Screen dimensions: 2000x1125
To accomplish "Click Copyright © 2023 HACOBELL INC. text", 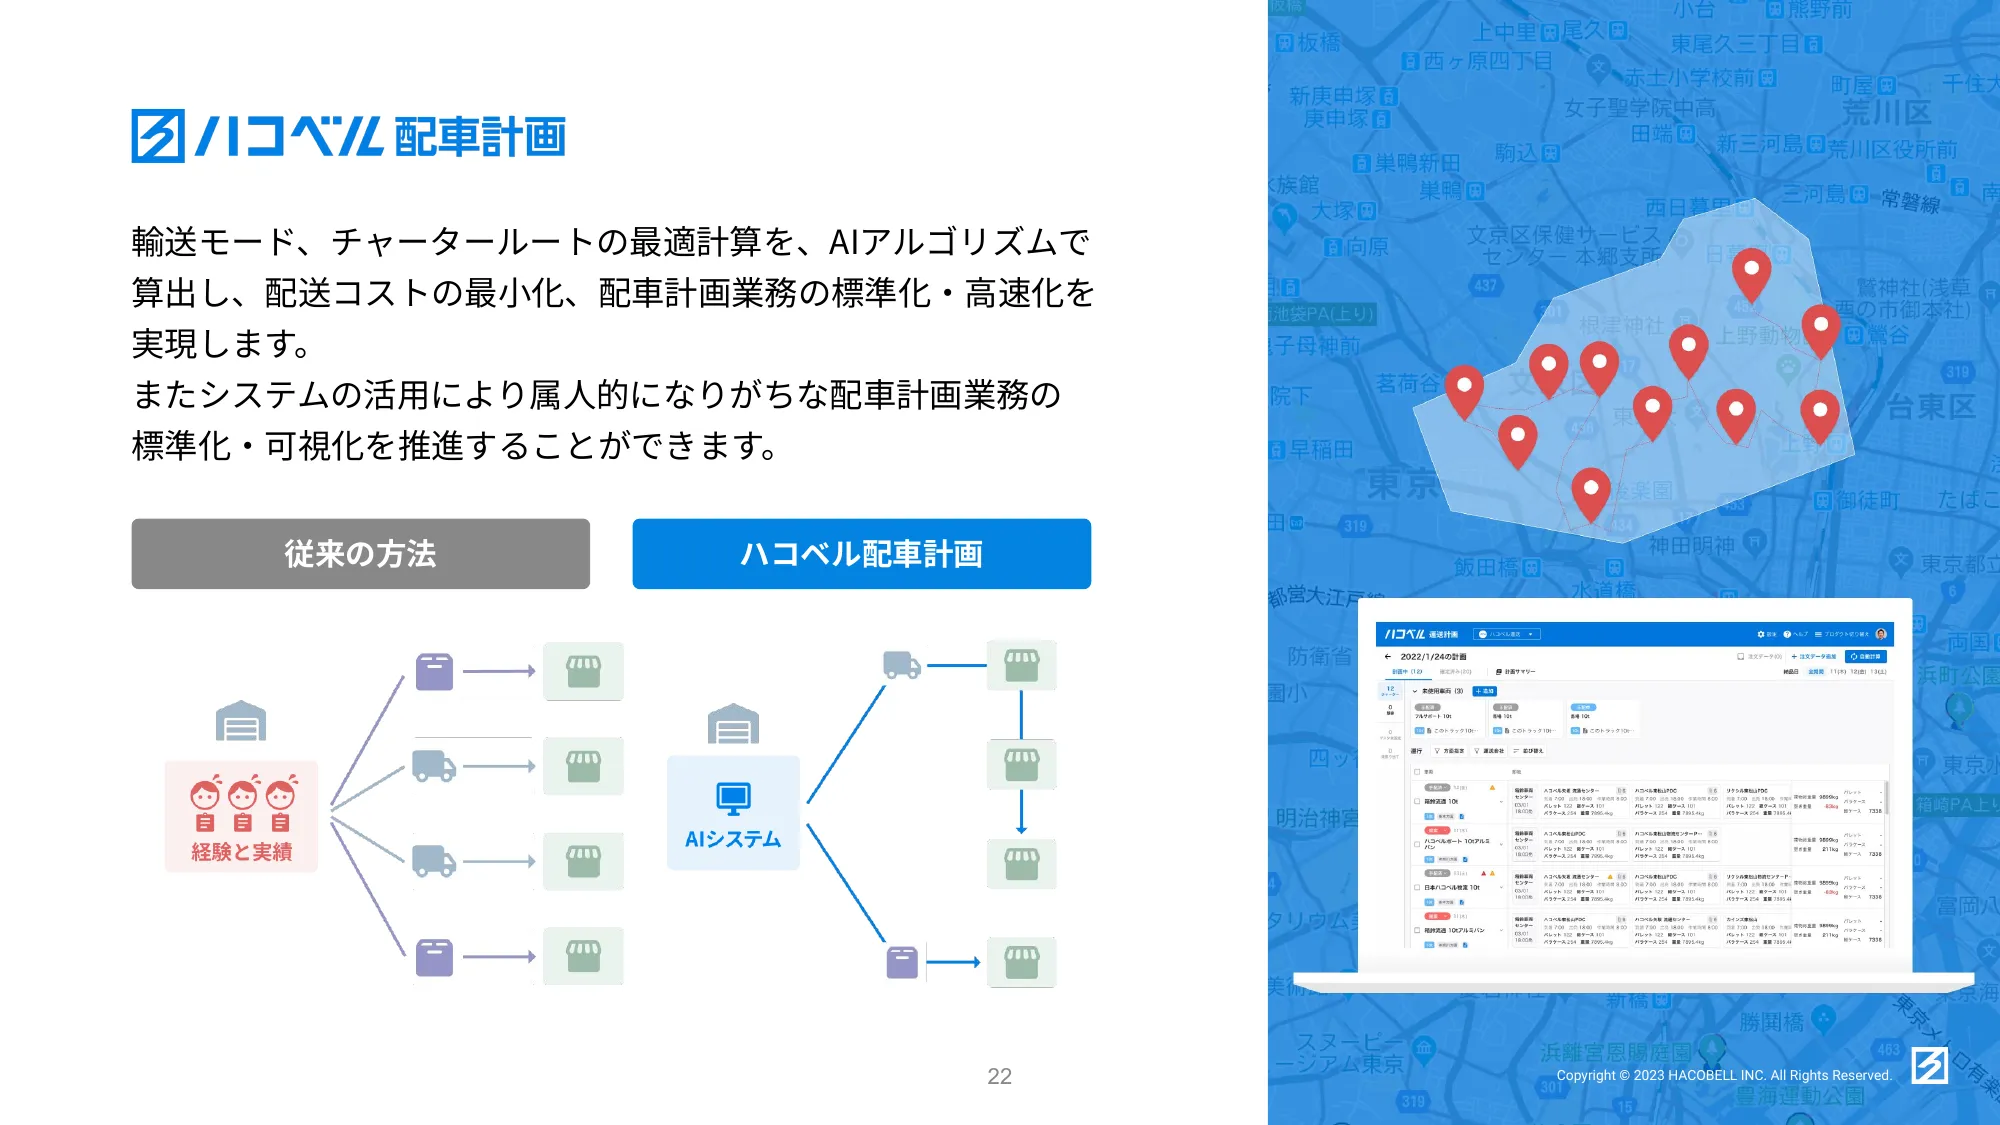I will point(1724,1076).
